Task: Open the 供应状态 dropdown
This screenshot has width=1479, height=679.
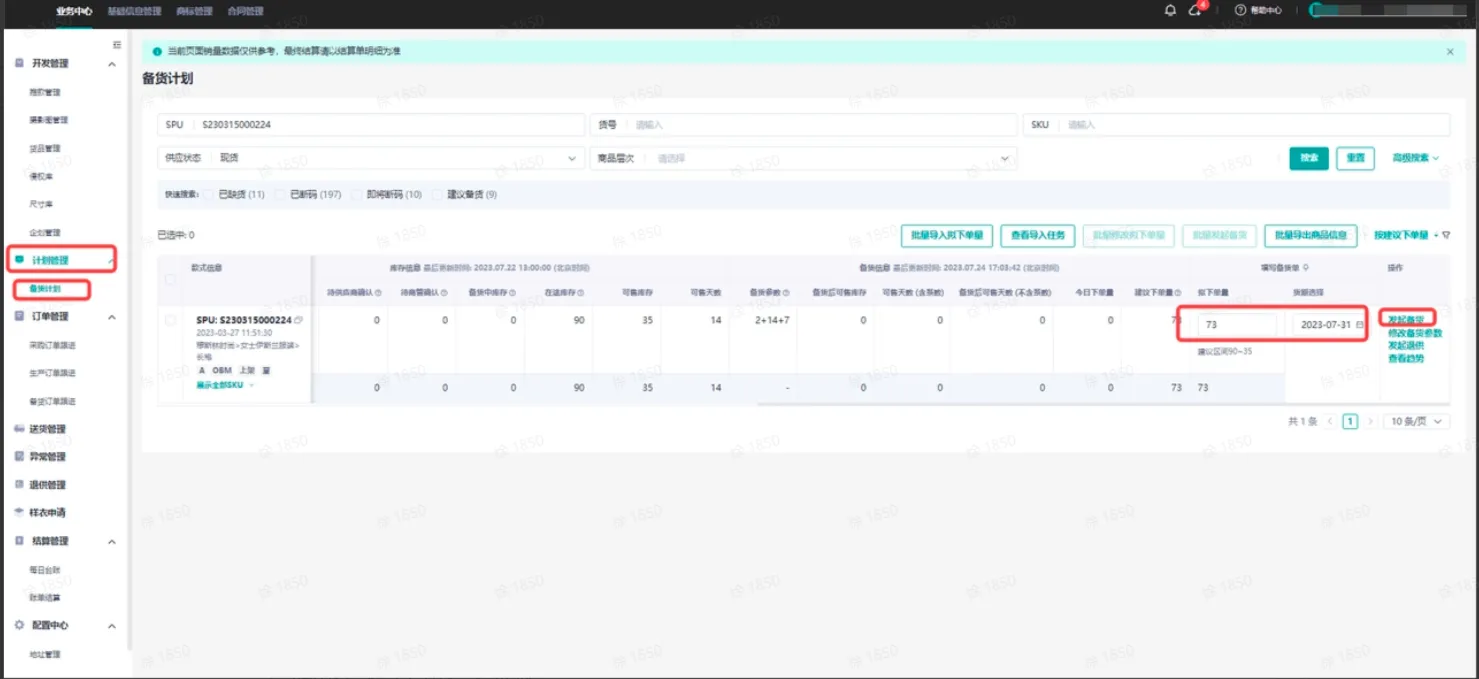Action: pyautogui.click(x=371, y=158)
